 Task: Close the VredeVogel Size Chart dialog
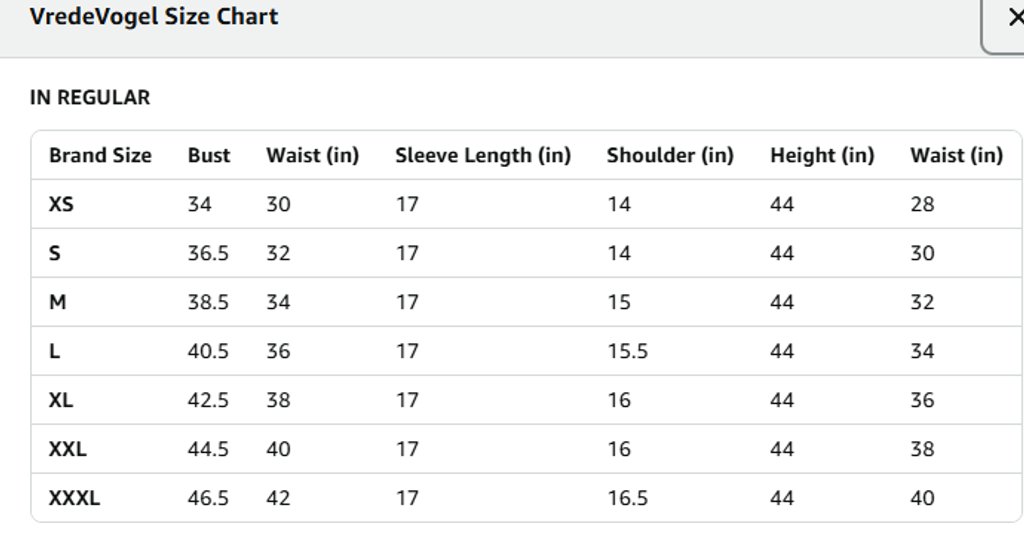[1012, 18]
